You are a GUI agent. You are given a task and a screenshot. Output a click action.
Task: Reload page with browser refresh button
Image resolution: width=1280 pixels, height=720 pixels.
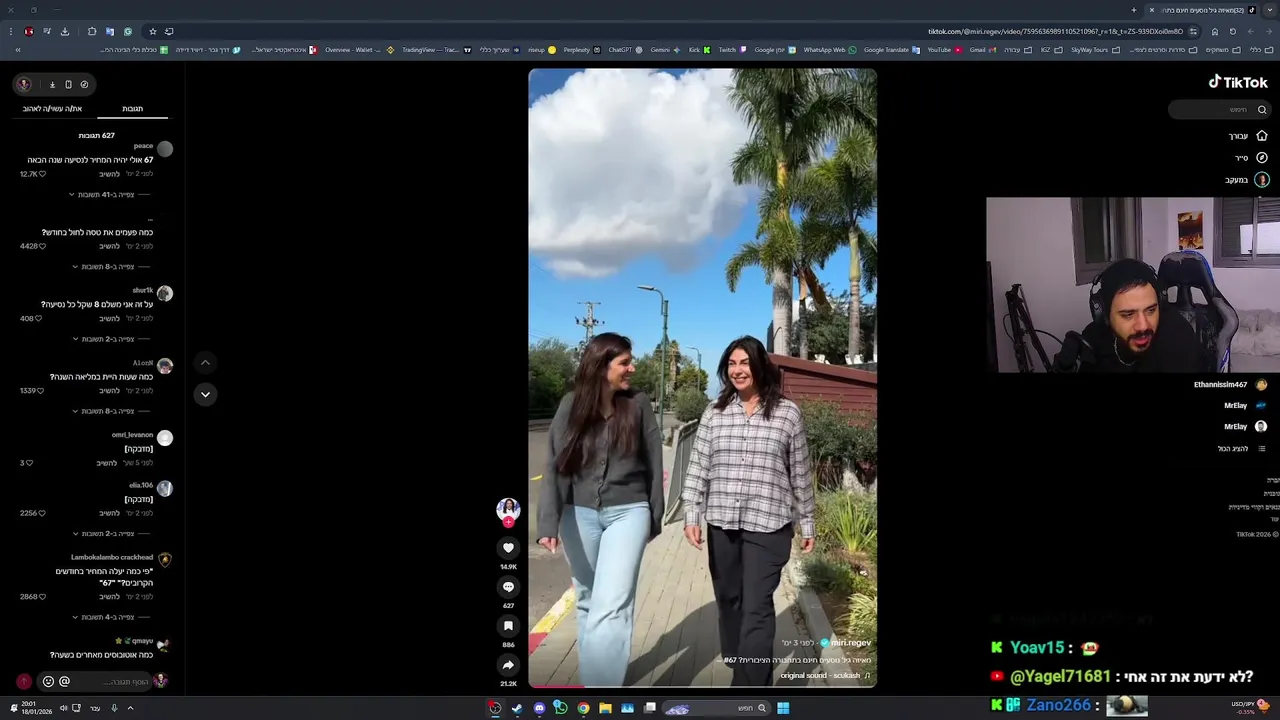[1233, 31]
